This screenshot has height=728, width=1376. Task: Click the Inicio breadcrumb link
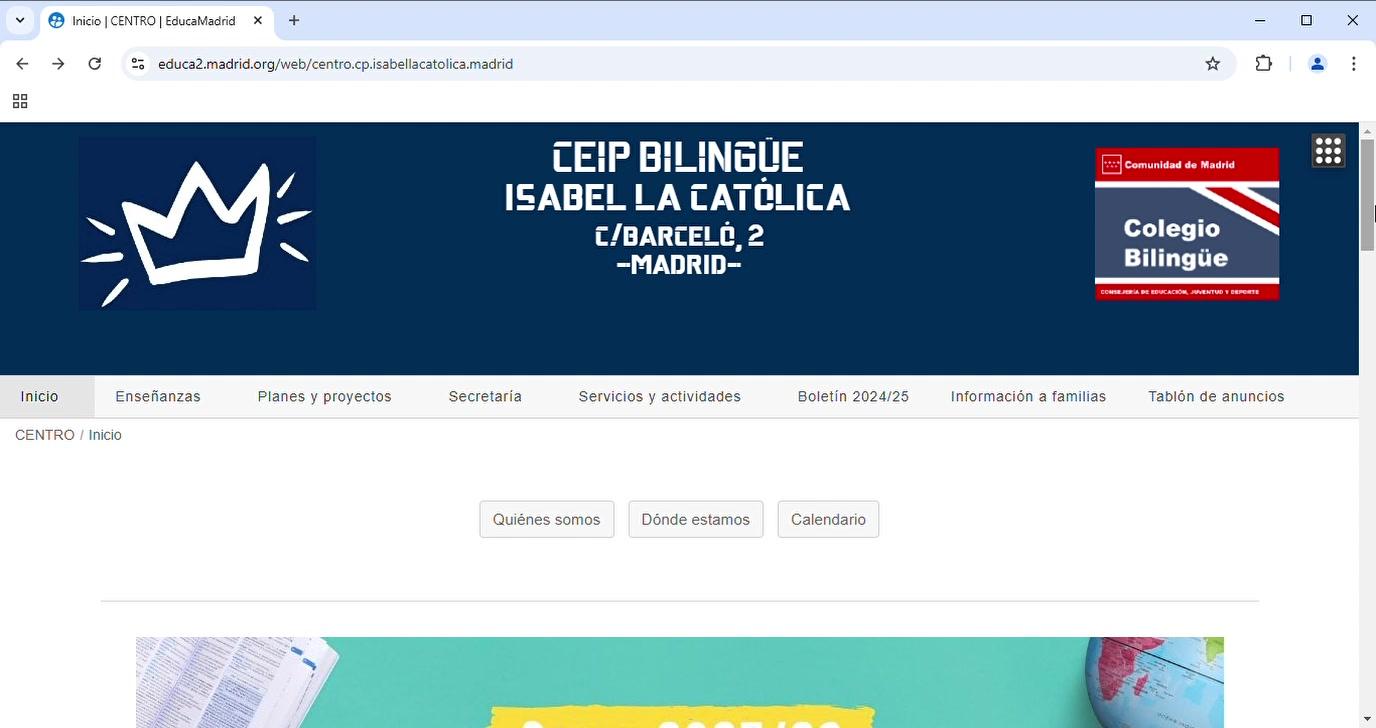point(105,435)
